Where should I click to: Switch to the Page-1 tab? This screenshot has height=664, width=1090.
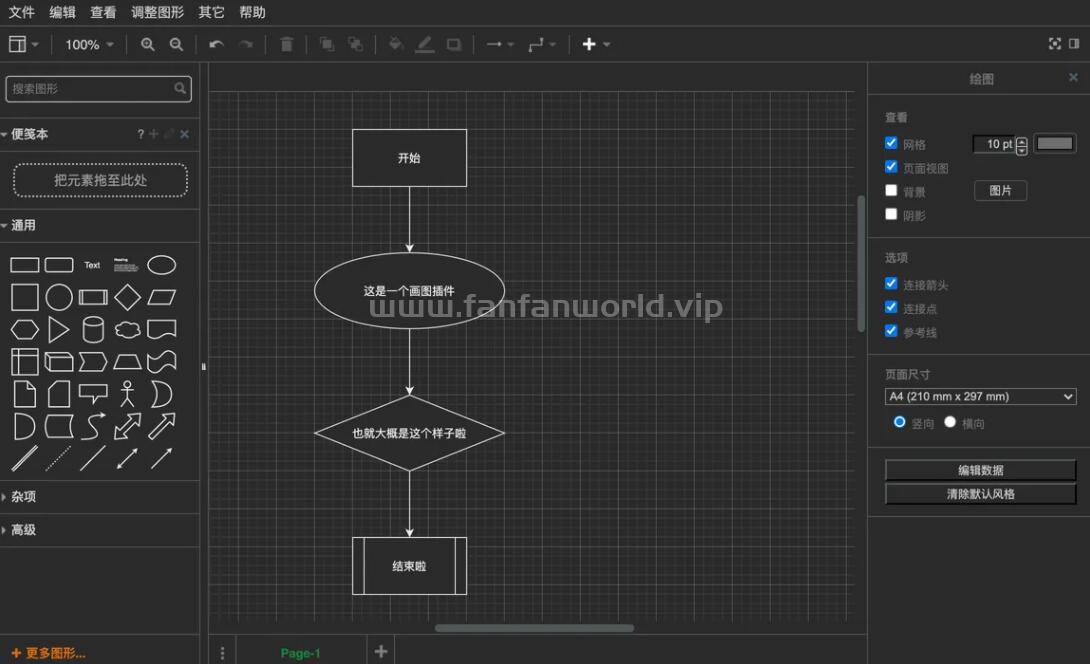(300, 653)
